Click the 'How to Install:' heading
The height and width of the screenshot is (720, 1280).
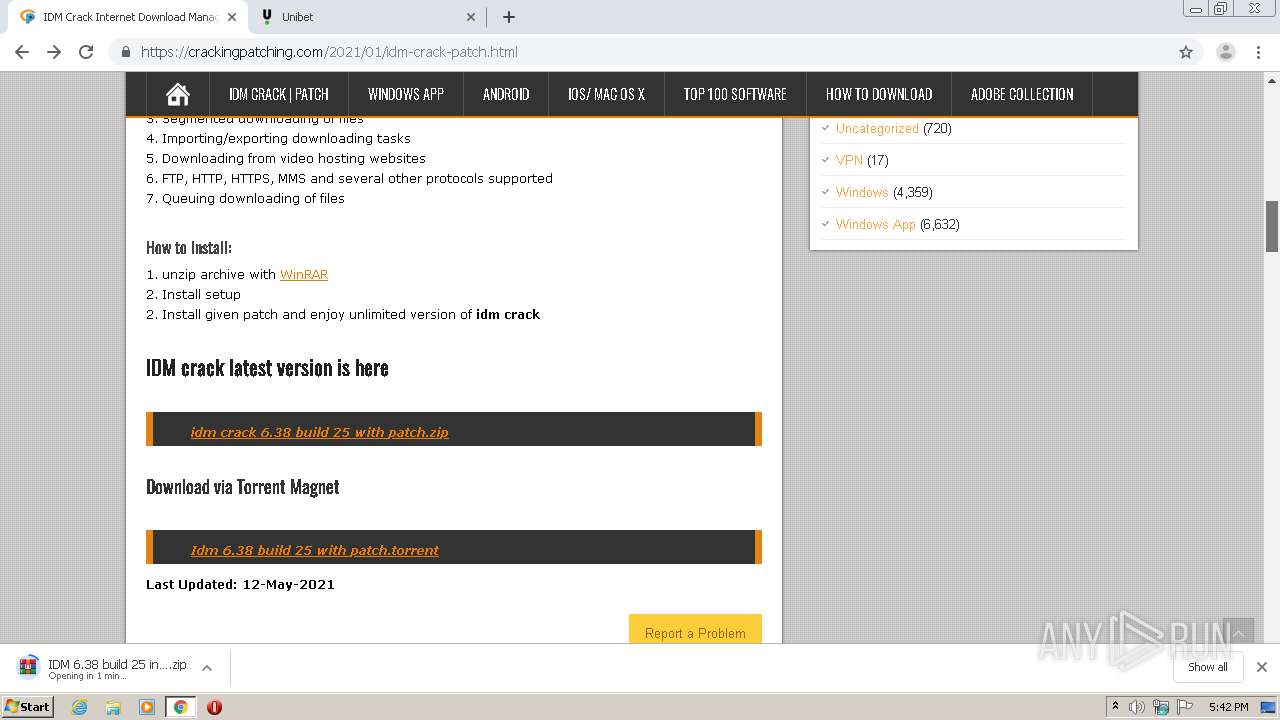pos(189,247)
